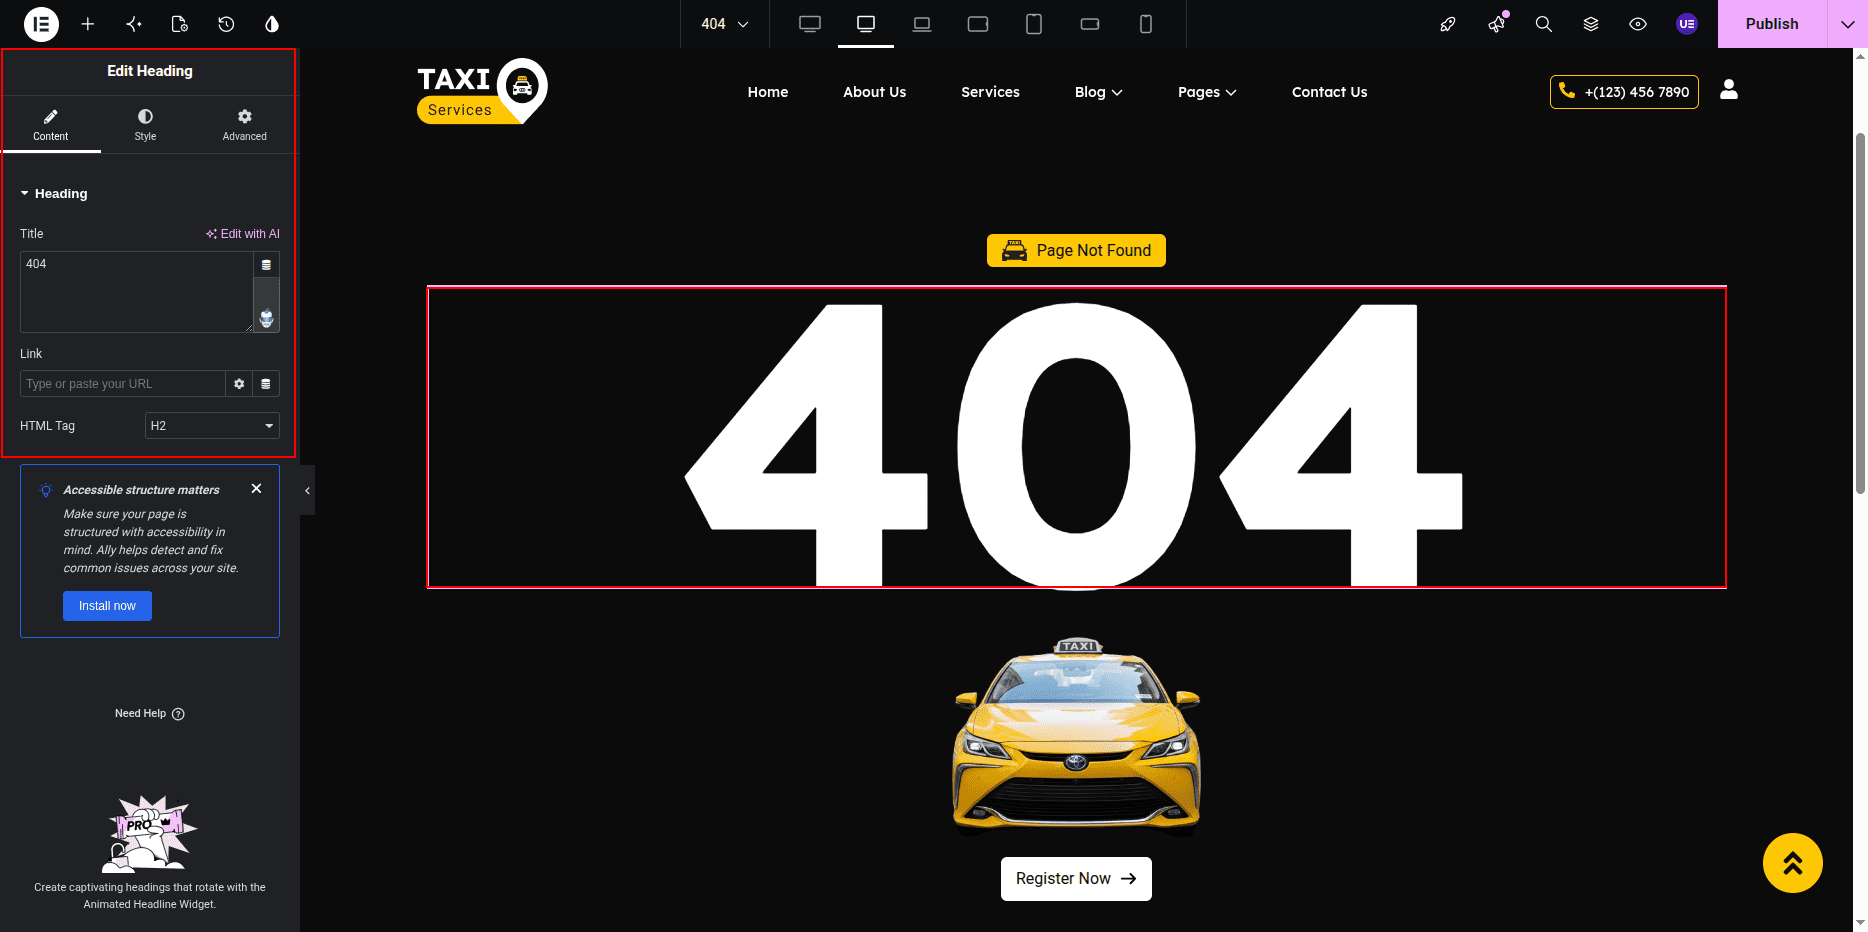Open History clock icon
1868x932 pixels.
pyautogui.click(x=226, y=24)
